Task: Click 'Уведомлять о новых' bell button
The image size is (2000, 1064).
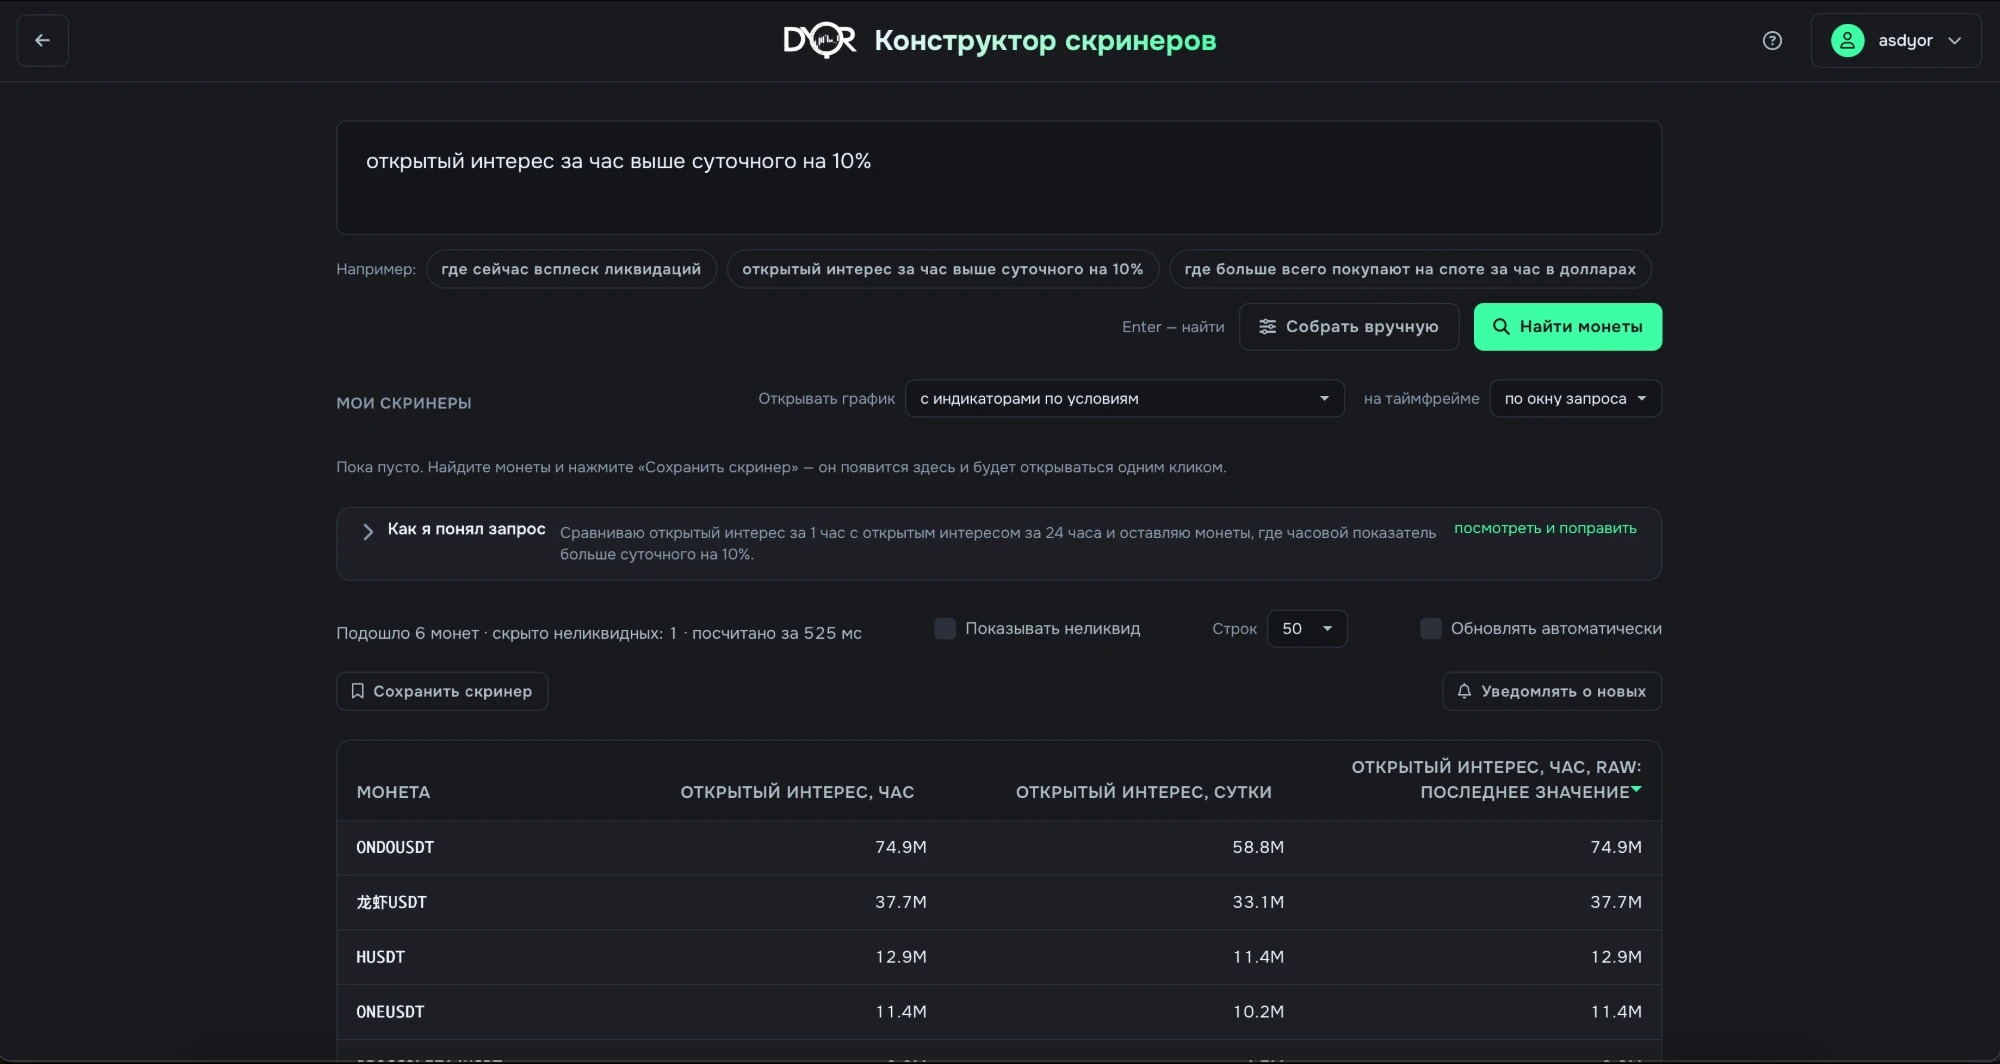Action: tap(1552, 691)
